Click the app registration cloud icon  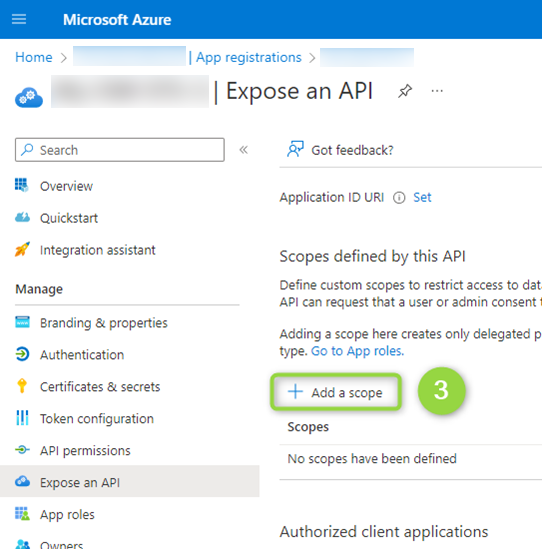coord(29,97)
